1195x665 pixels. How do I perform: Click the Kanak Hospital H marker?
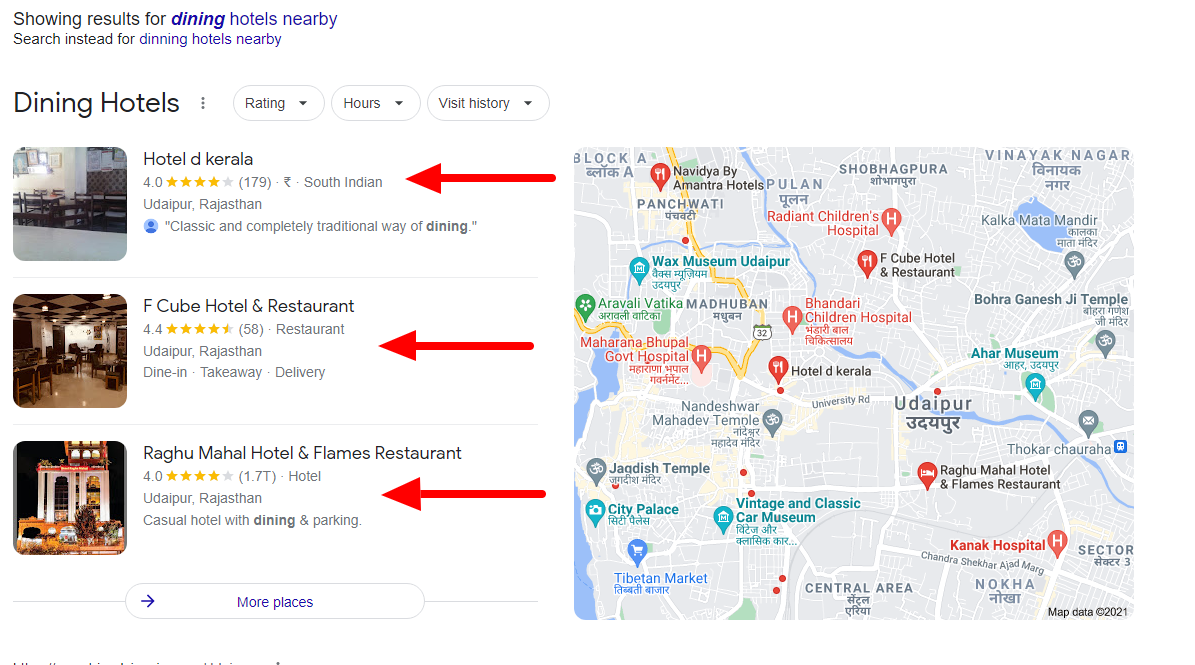point(1057,542)
